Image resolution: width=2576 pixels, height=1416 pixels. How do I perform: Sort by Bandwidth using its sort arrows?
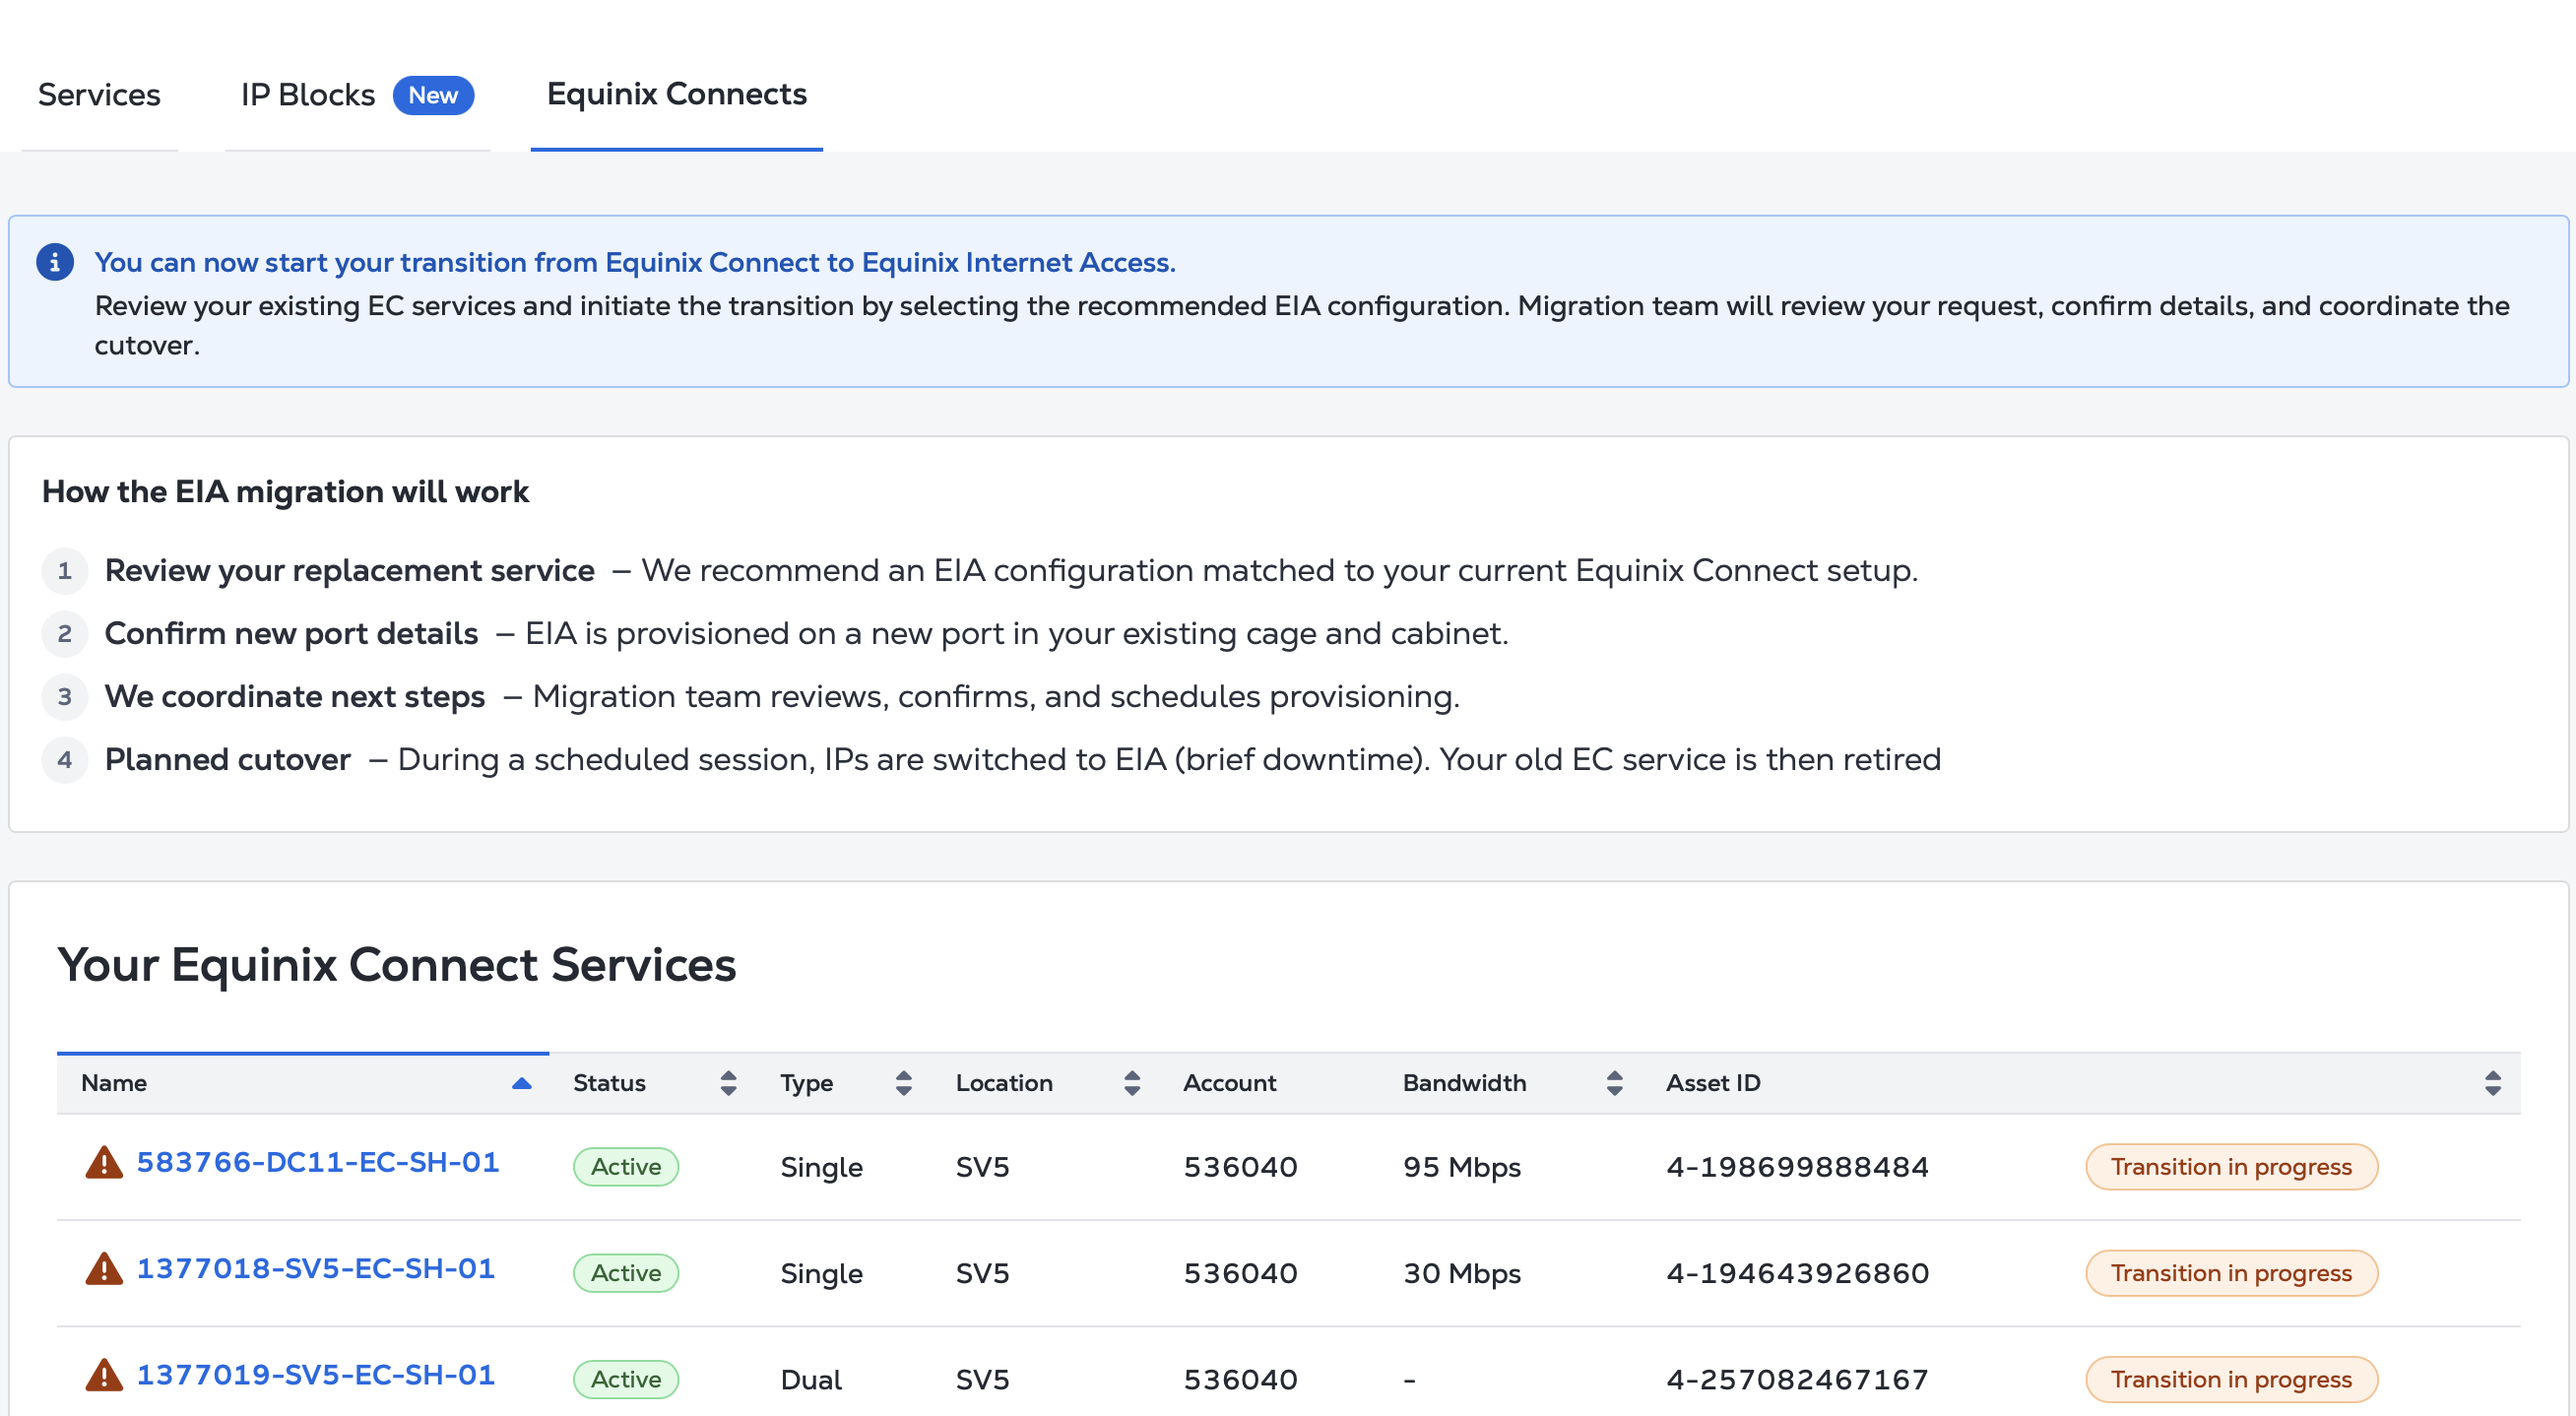pos(1614,1083)
